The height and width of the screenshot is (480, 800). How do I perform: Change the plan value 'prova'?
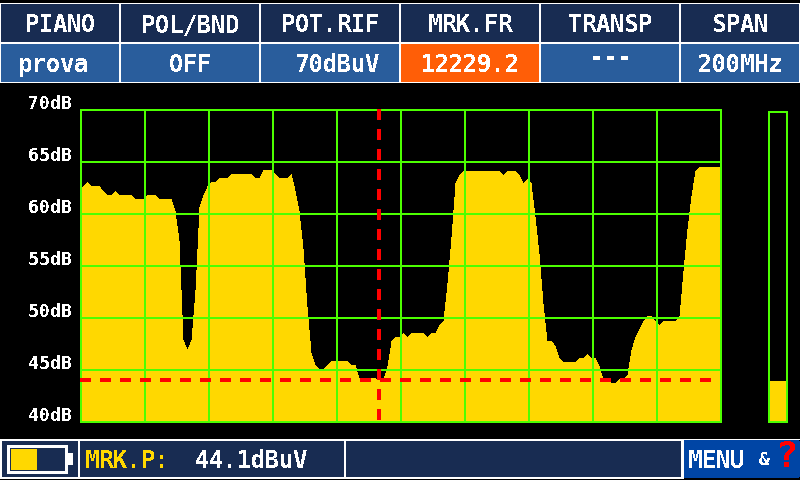pyautogui.click(x=60, y=63)
